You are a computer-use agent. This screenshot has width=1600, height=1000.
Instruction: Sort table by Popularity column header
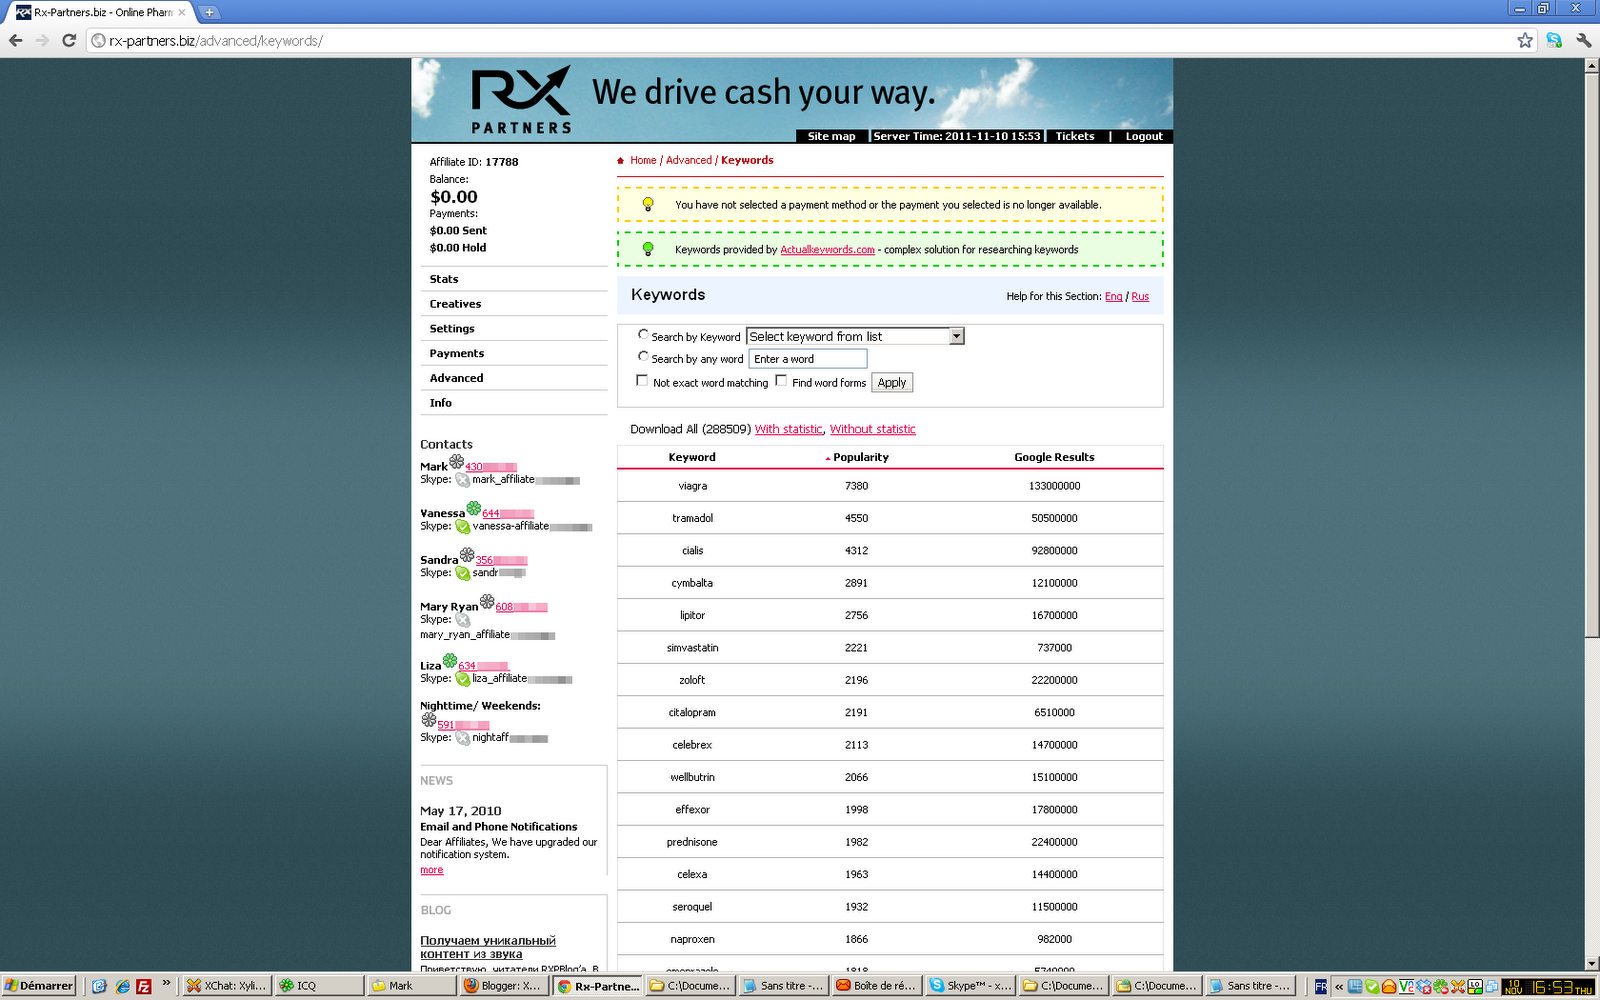[861, 457]
